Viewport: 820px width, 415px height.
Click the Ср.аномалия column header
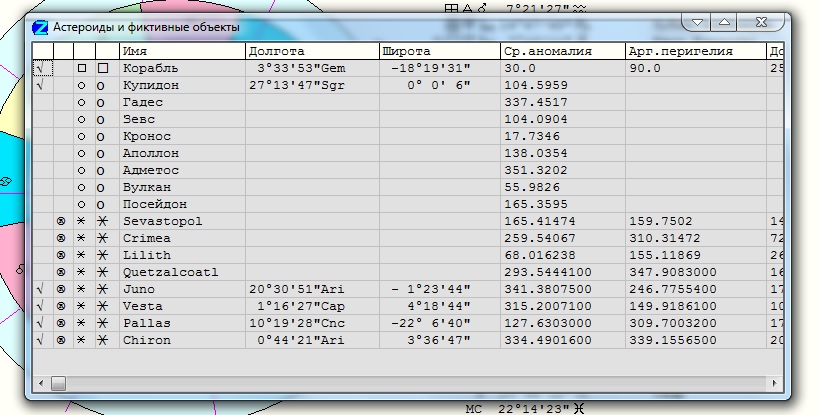[562, 51]
